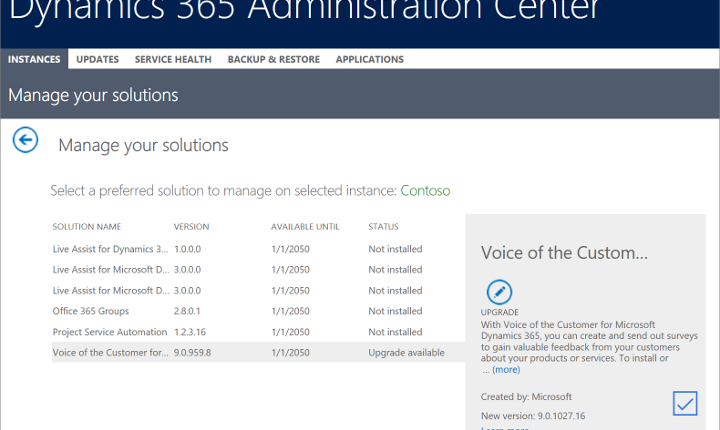
Task: Open the Updates tab
Action: pyautogui.click(x=97, y=59)
